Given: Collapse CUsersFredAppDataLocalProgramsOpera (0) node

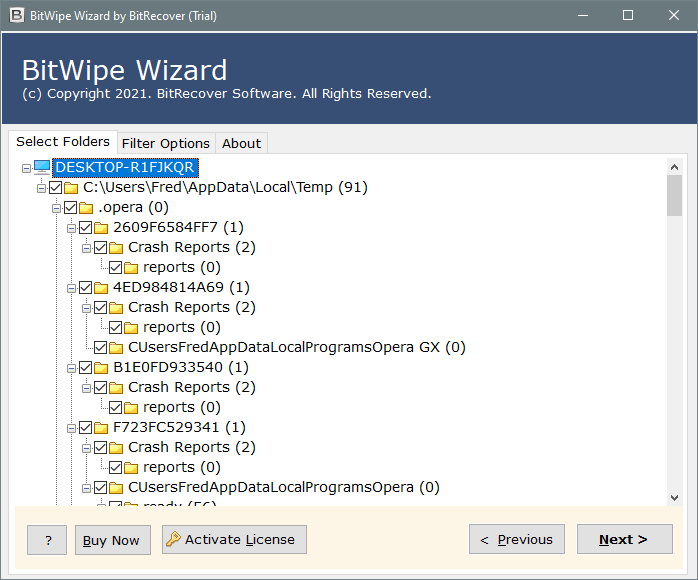Looking at the screenshot, I should click(86, 488).
